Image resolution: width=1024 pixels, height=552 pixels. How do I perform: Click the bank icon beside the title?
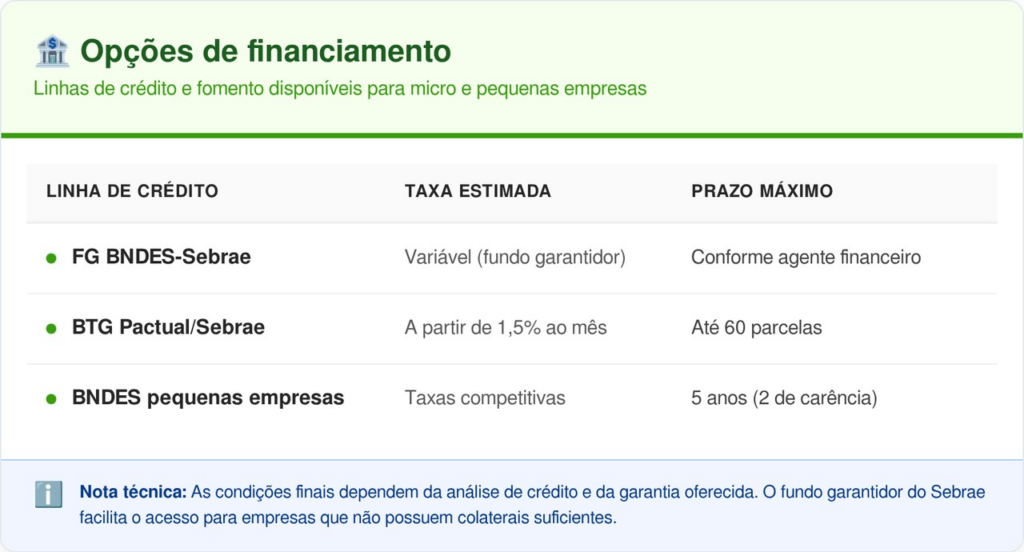point(51,51)
